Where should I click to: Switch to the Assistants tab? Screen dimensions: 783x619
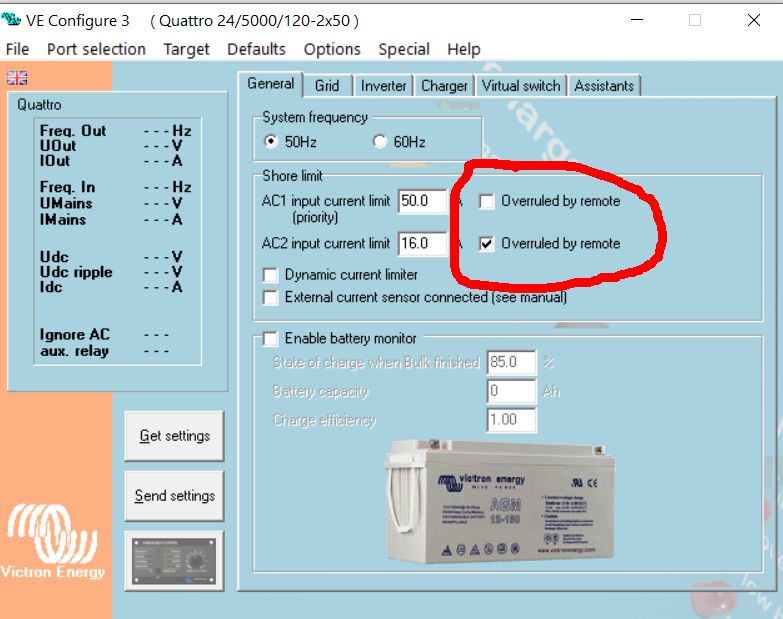[604, 86]
